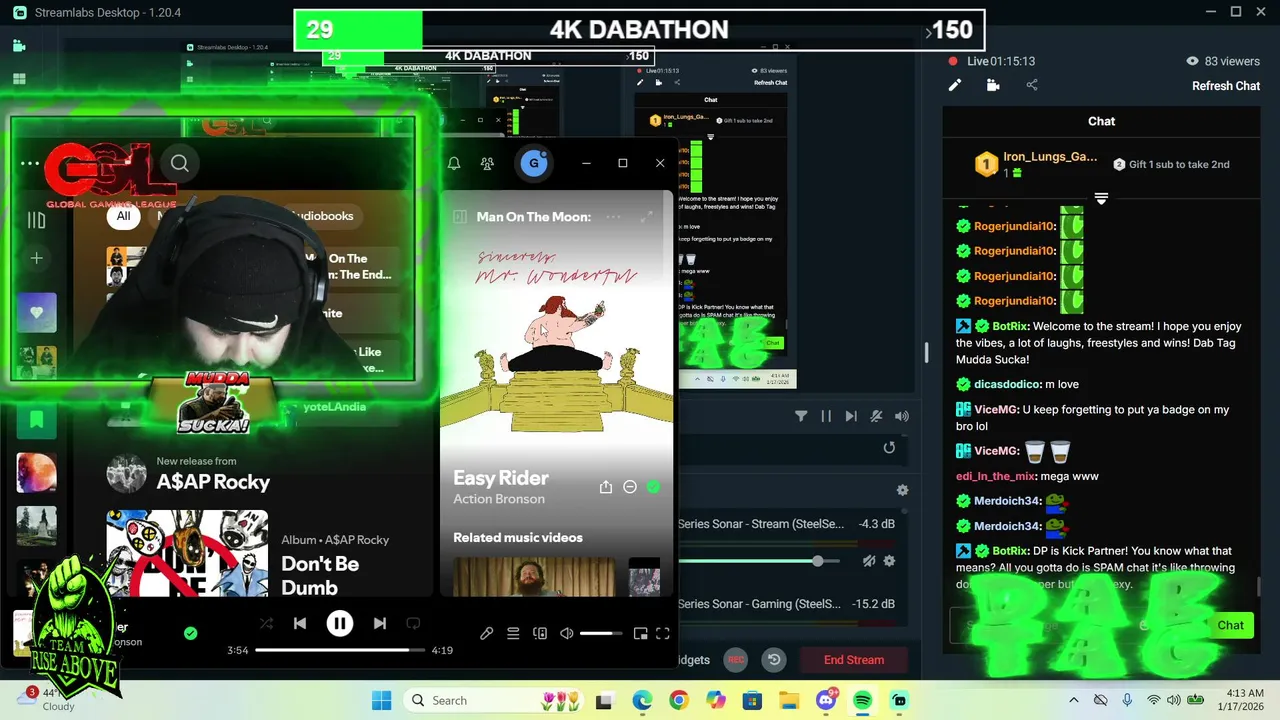
Task: Open Spotify from Windows taskbar
Action: point(863,700)
